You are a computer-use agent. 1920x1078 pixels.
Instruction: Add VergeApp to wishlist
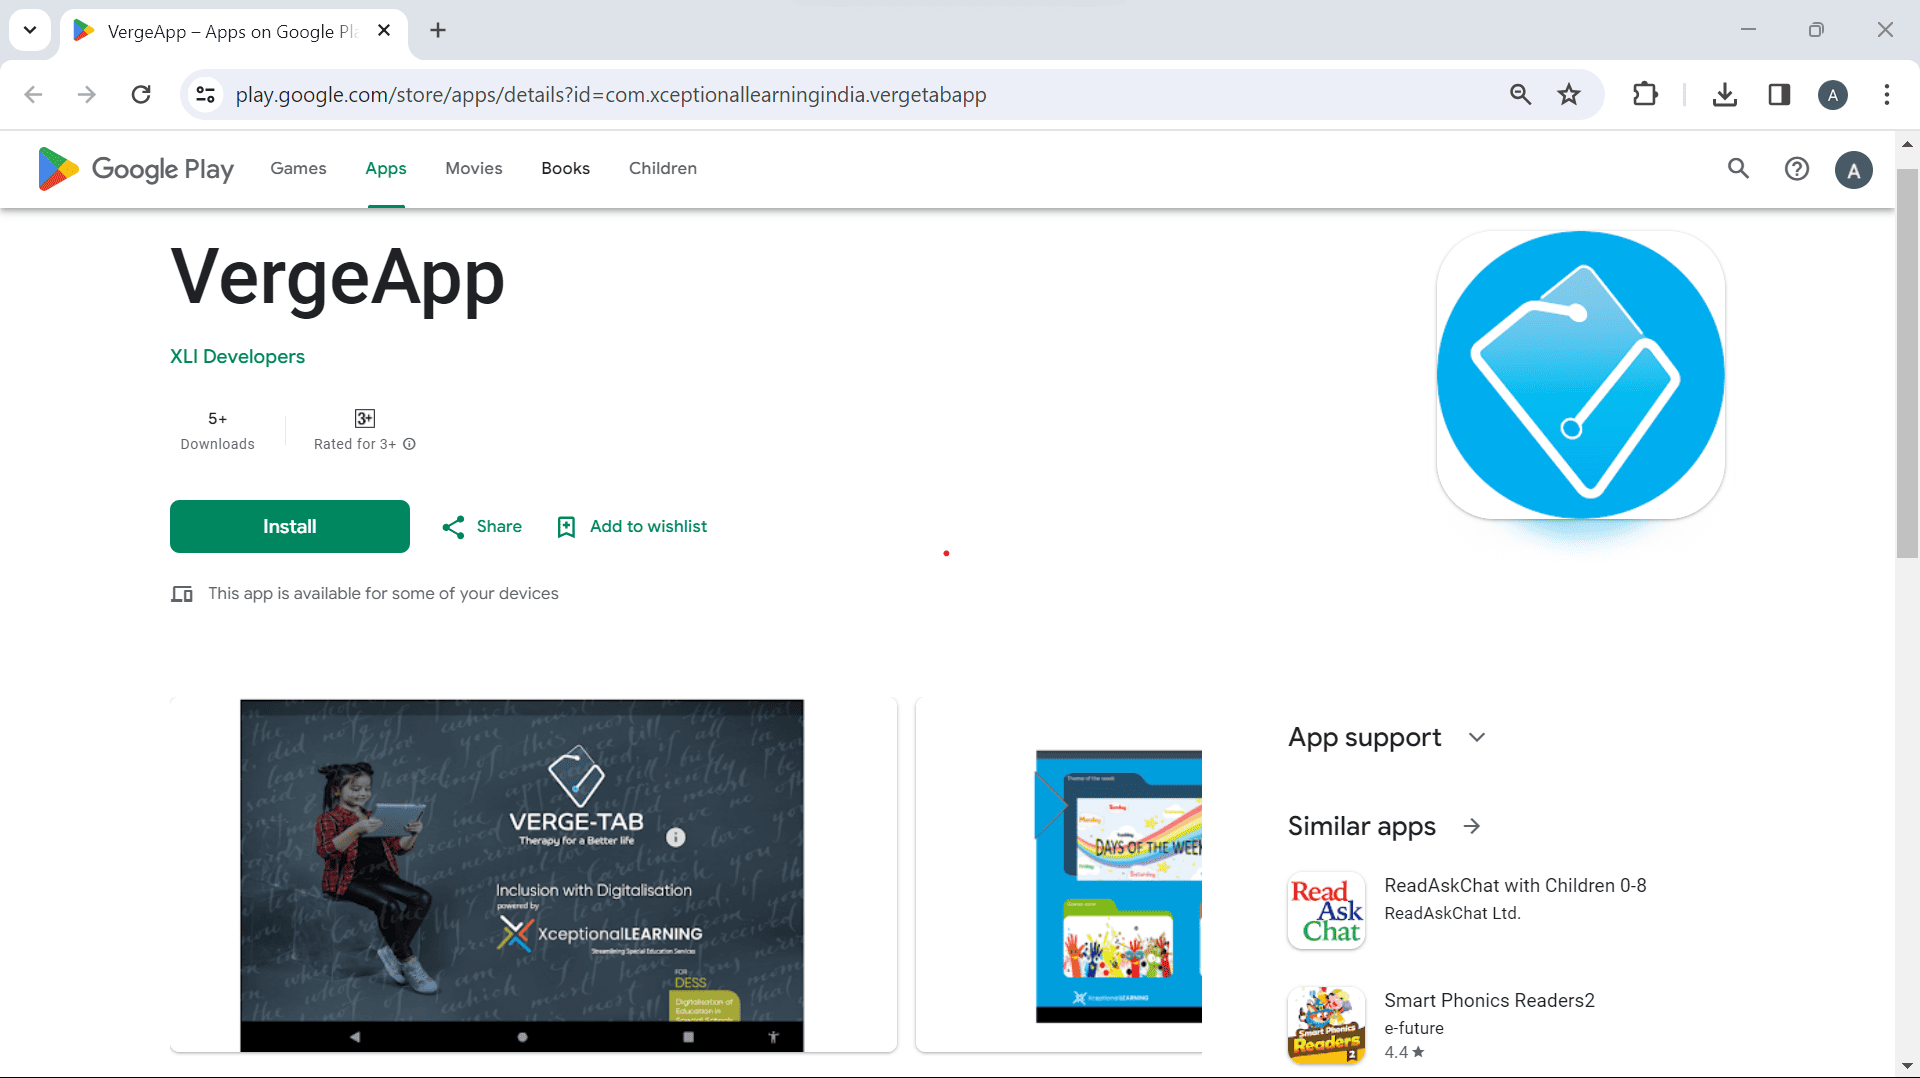click(631, 526)
